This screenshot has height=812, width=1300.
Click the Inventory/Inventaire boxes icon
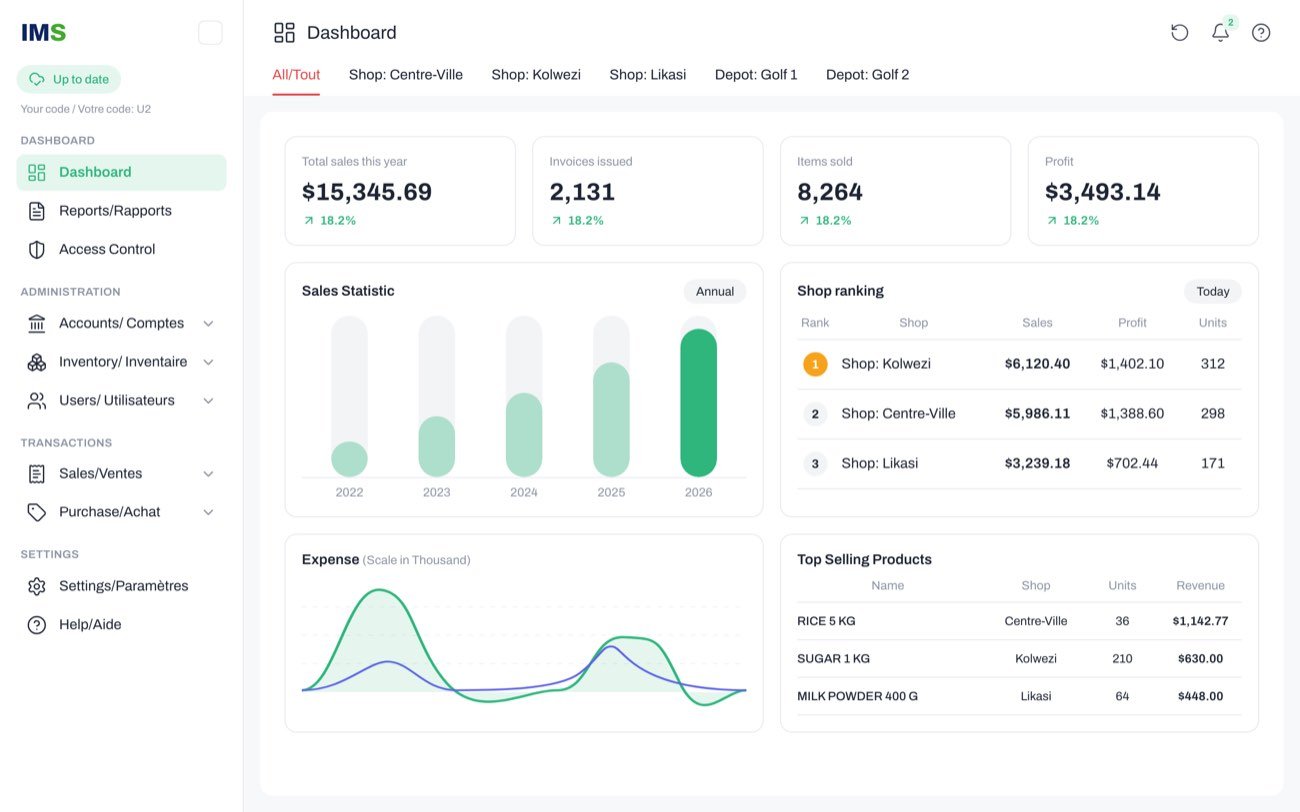37,362
